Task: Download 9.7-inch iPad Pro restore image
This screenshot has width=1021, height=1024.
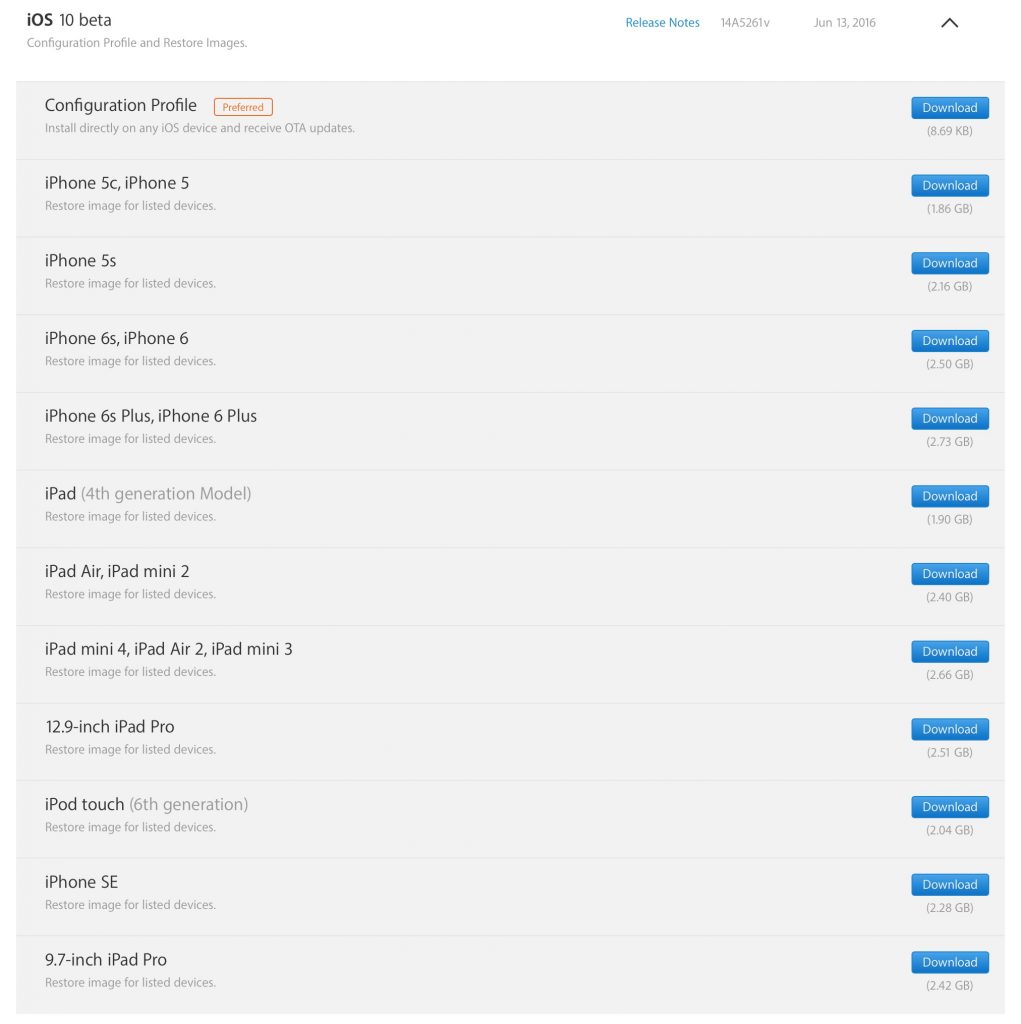Action: coord(949,962)
